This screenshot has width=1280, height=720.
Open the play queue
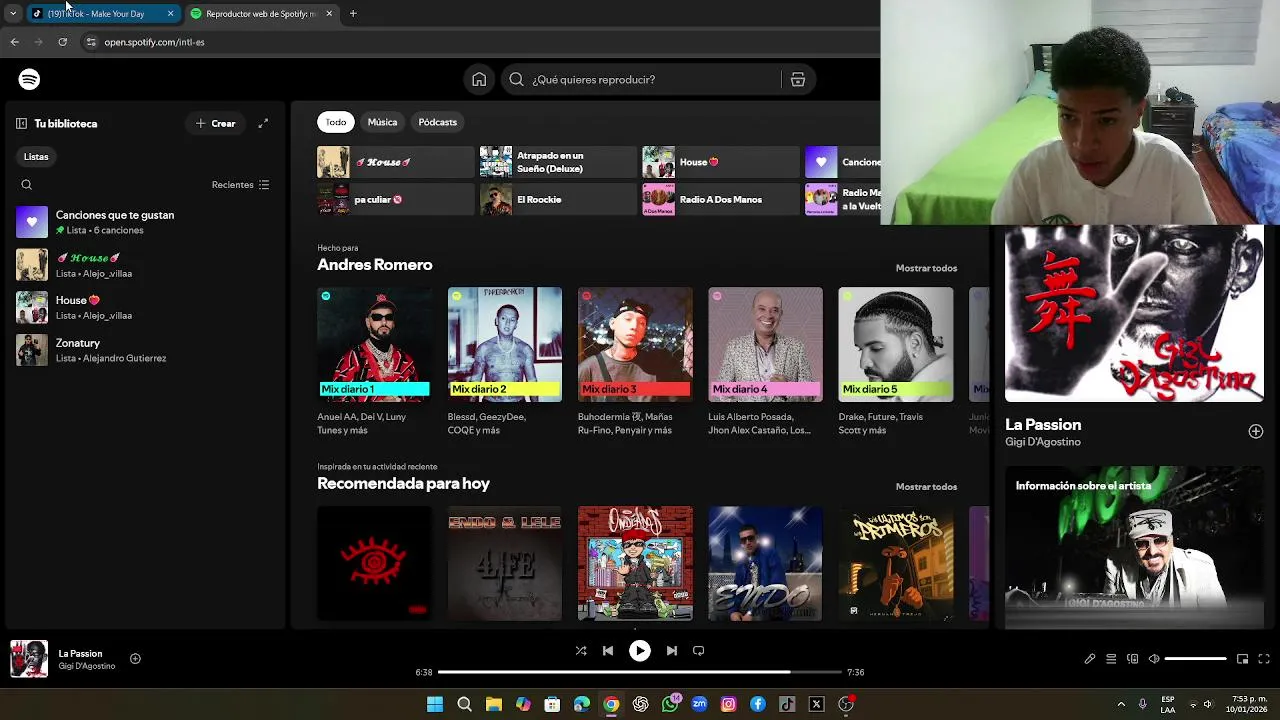coord(1111,659)
